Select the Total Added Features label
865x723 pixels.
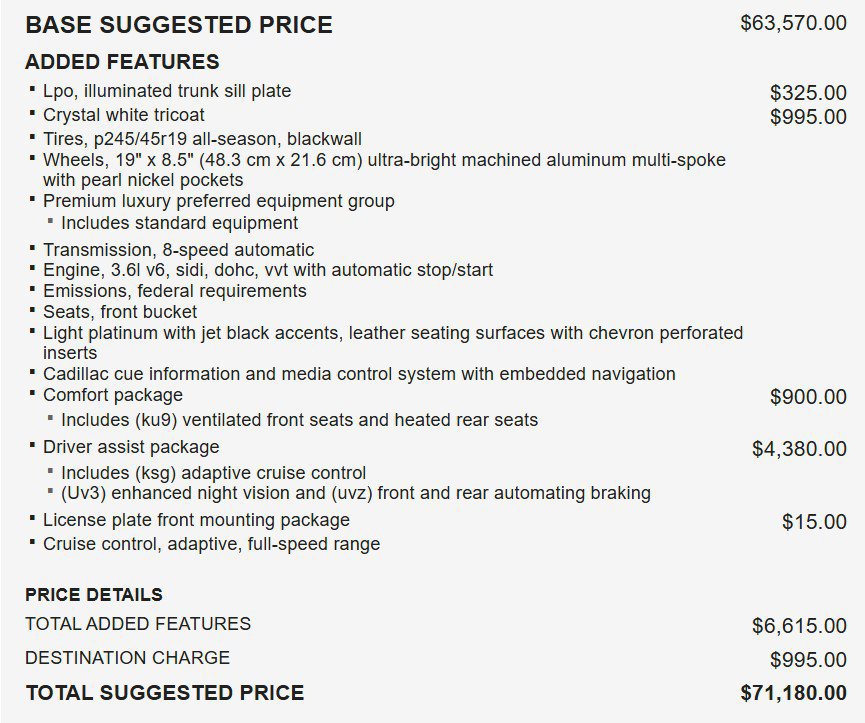point(138,624)
